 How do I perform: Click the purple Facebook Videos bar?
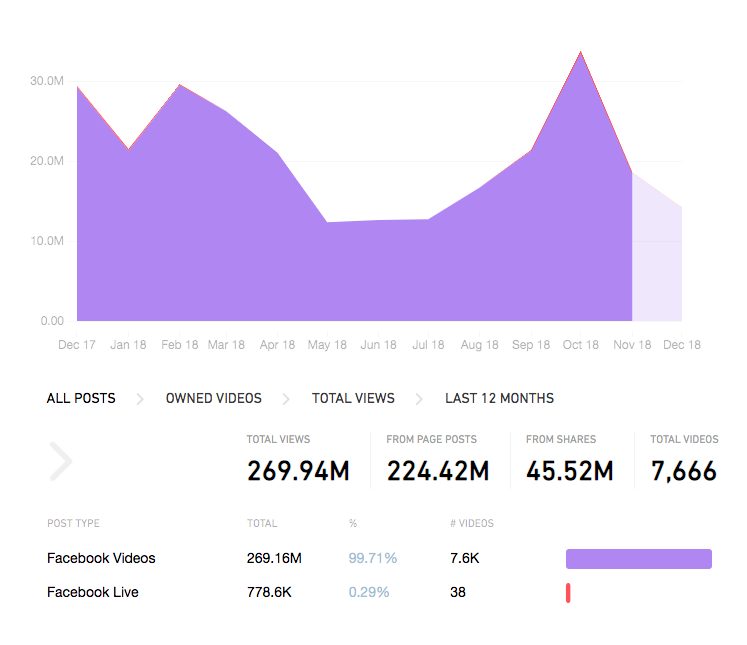pos(639,559)
